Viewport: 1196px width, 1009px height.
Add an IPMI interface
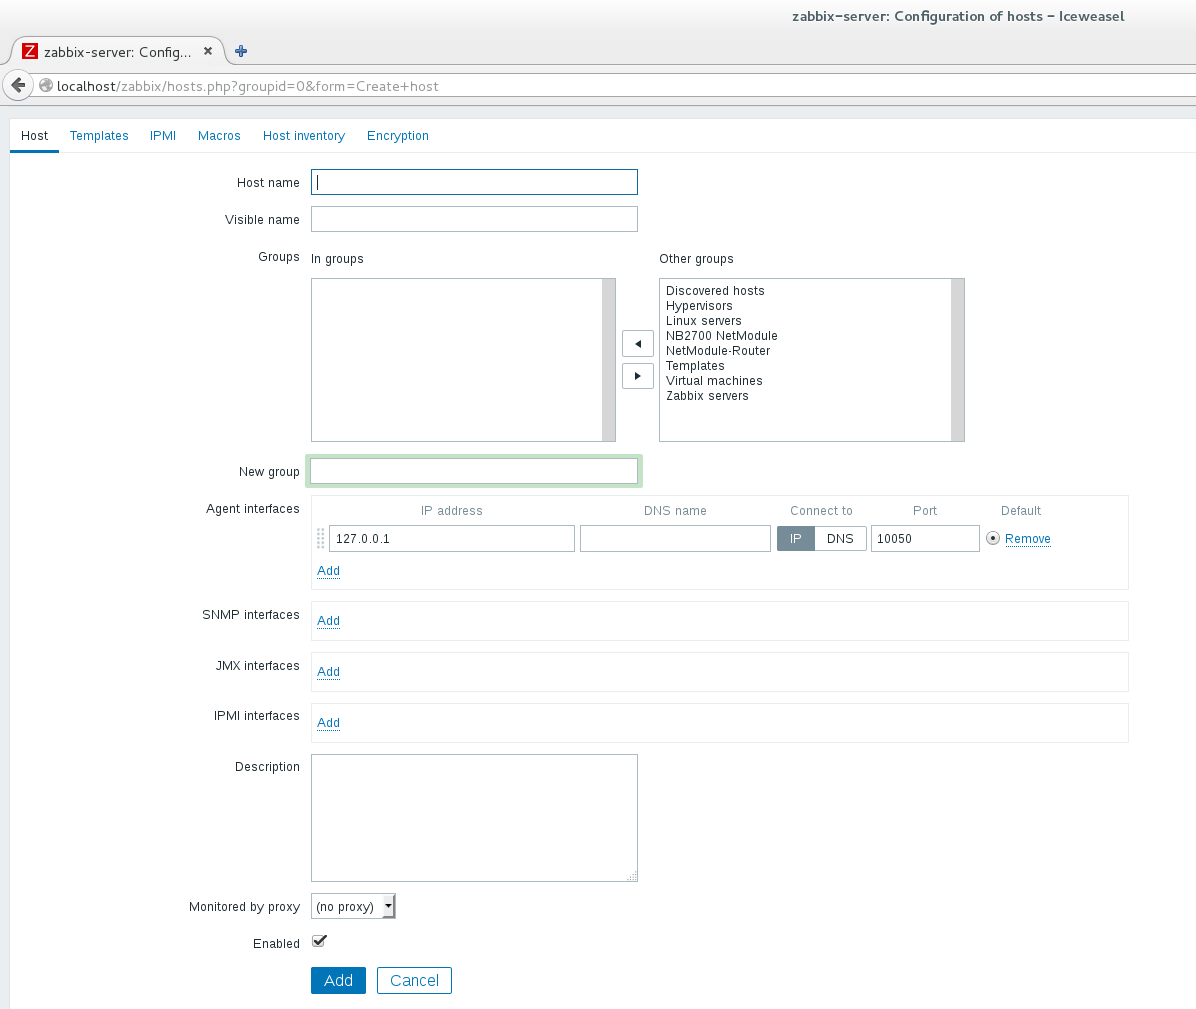[x=329, y=723]
